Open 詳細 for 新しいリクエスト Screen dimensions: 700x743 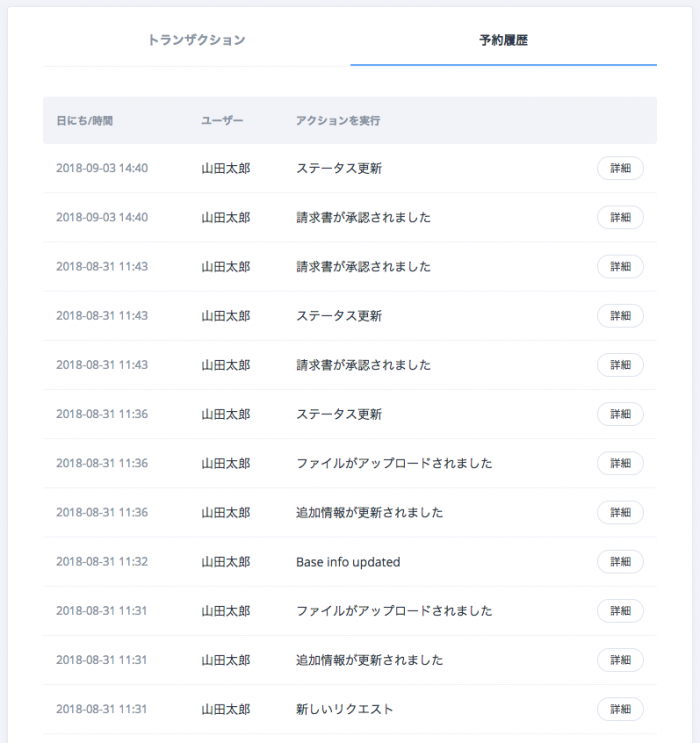pos(620,709)
